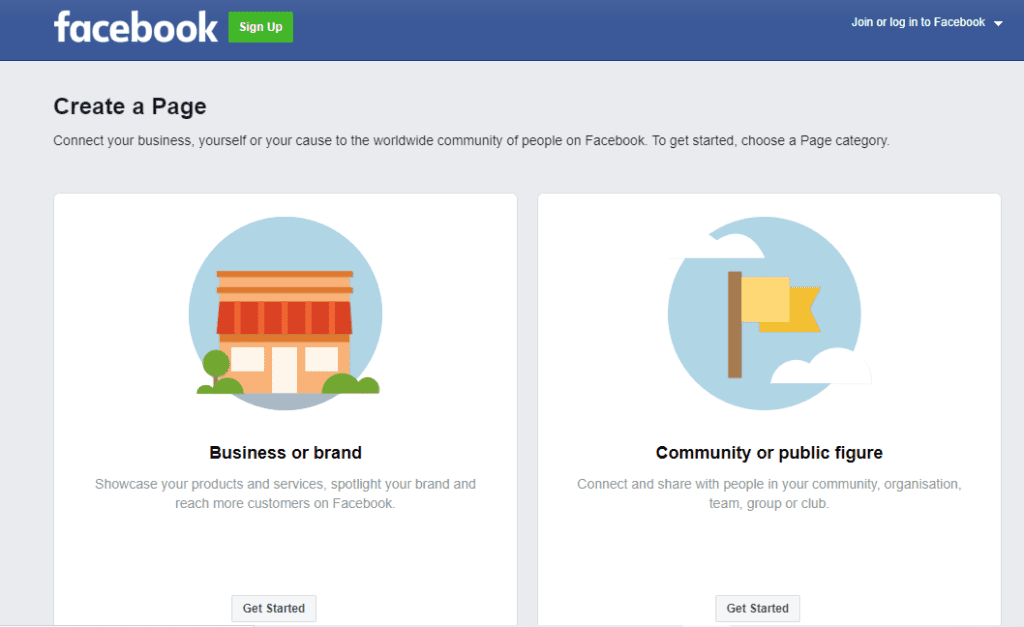Click the Create a Page title

(x=130, y=106)
